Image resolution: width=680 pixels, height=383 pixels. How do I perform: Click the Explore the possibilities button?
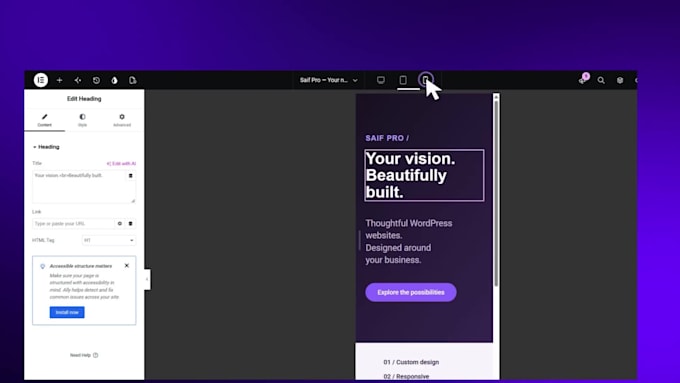point(411,292)
